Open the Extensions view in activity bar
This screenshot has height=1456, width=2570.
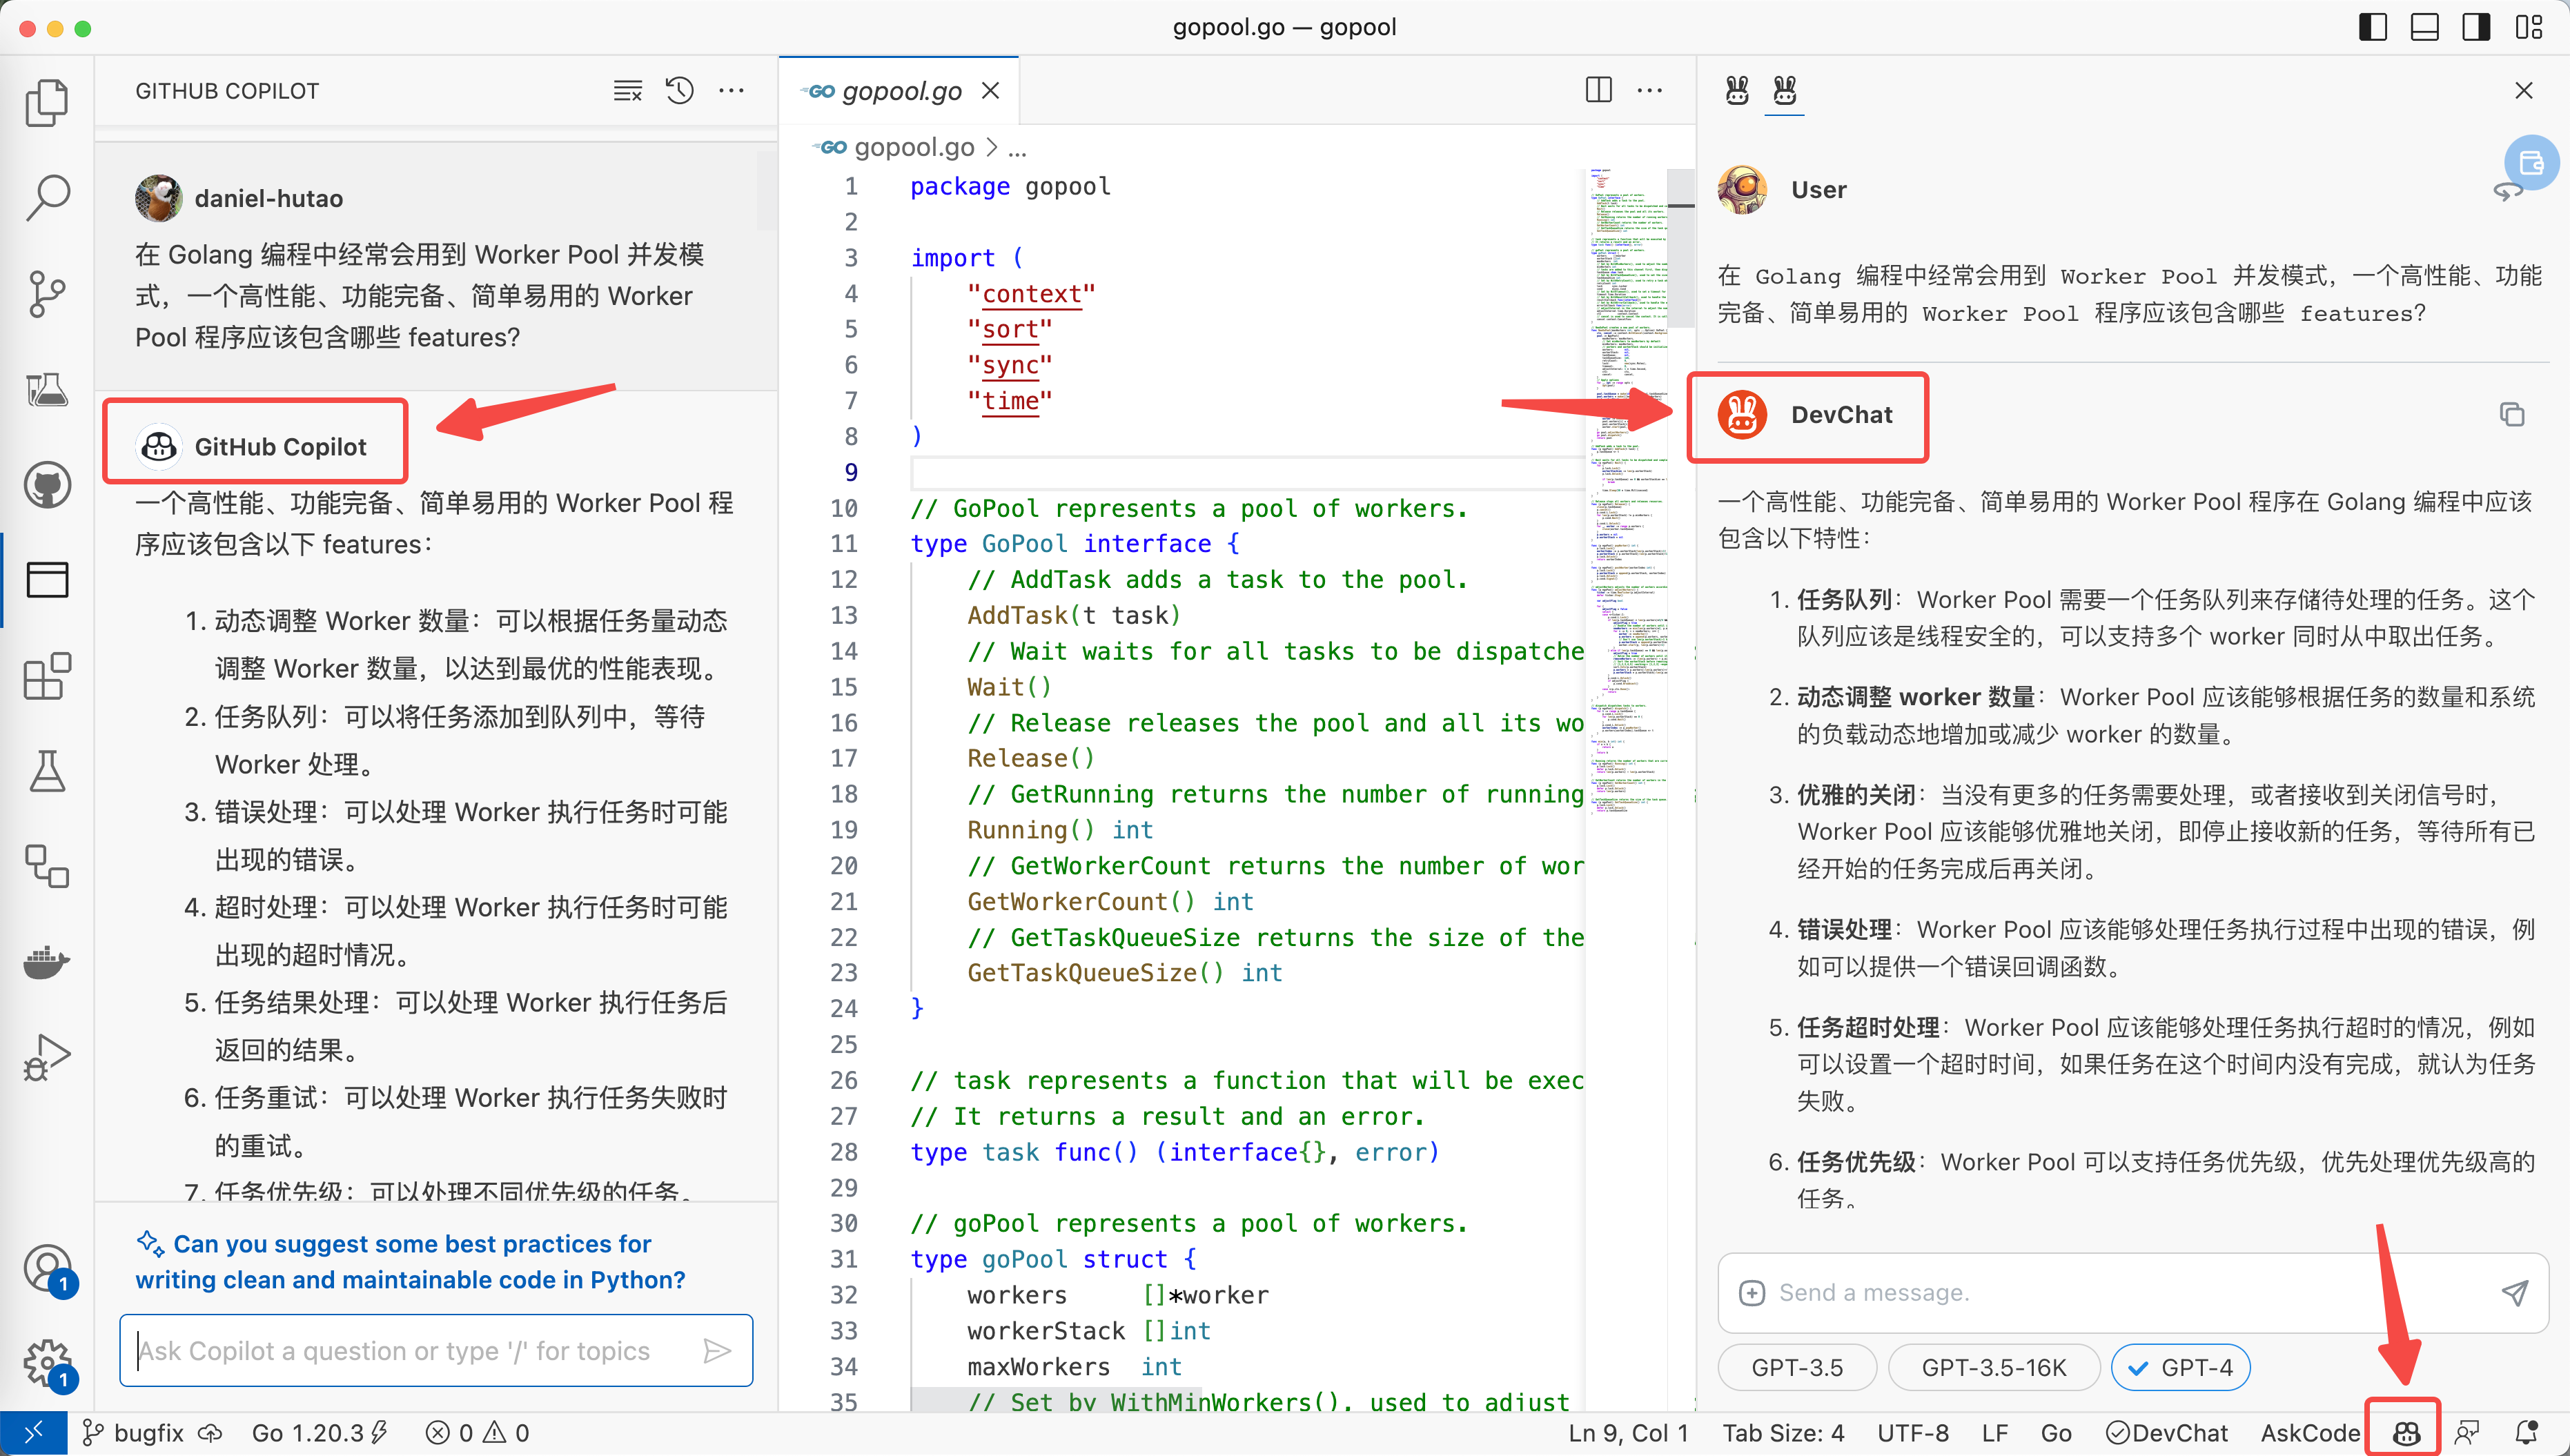[x=47, y=676]
